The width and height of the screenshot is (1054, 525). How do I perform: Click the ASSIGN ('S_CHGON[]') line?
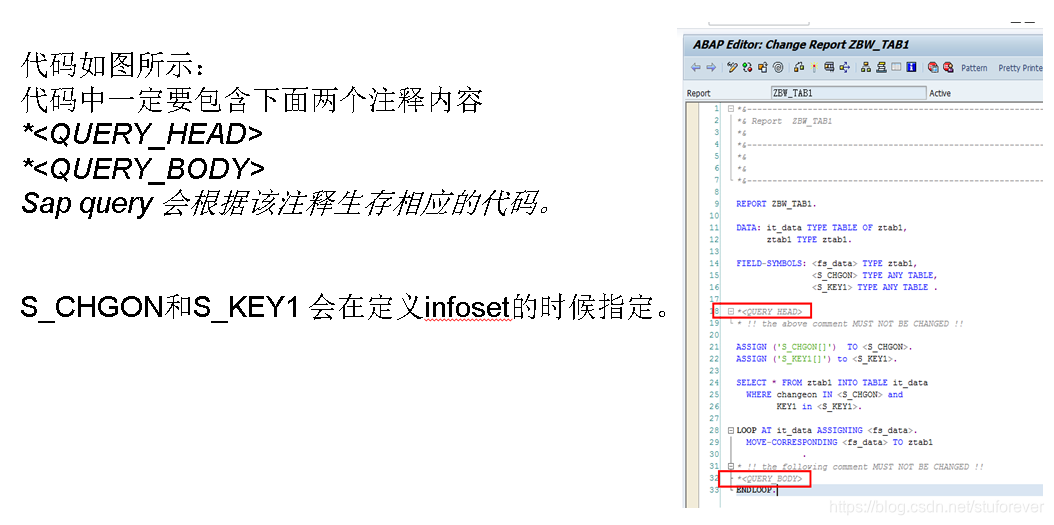click(824, 347)
